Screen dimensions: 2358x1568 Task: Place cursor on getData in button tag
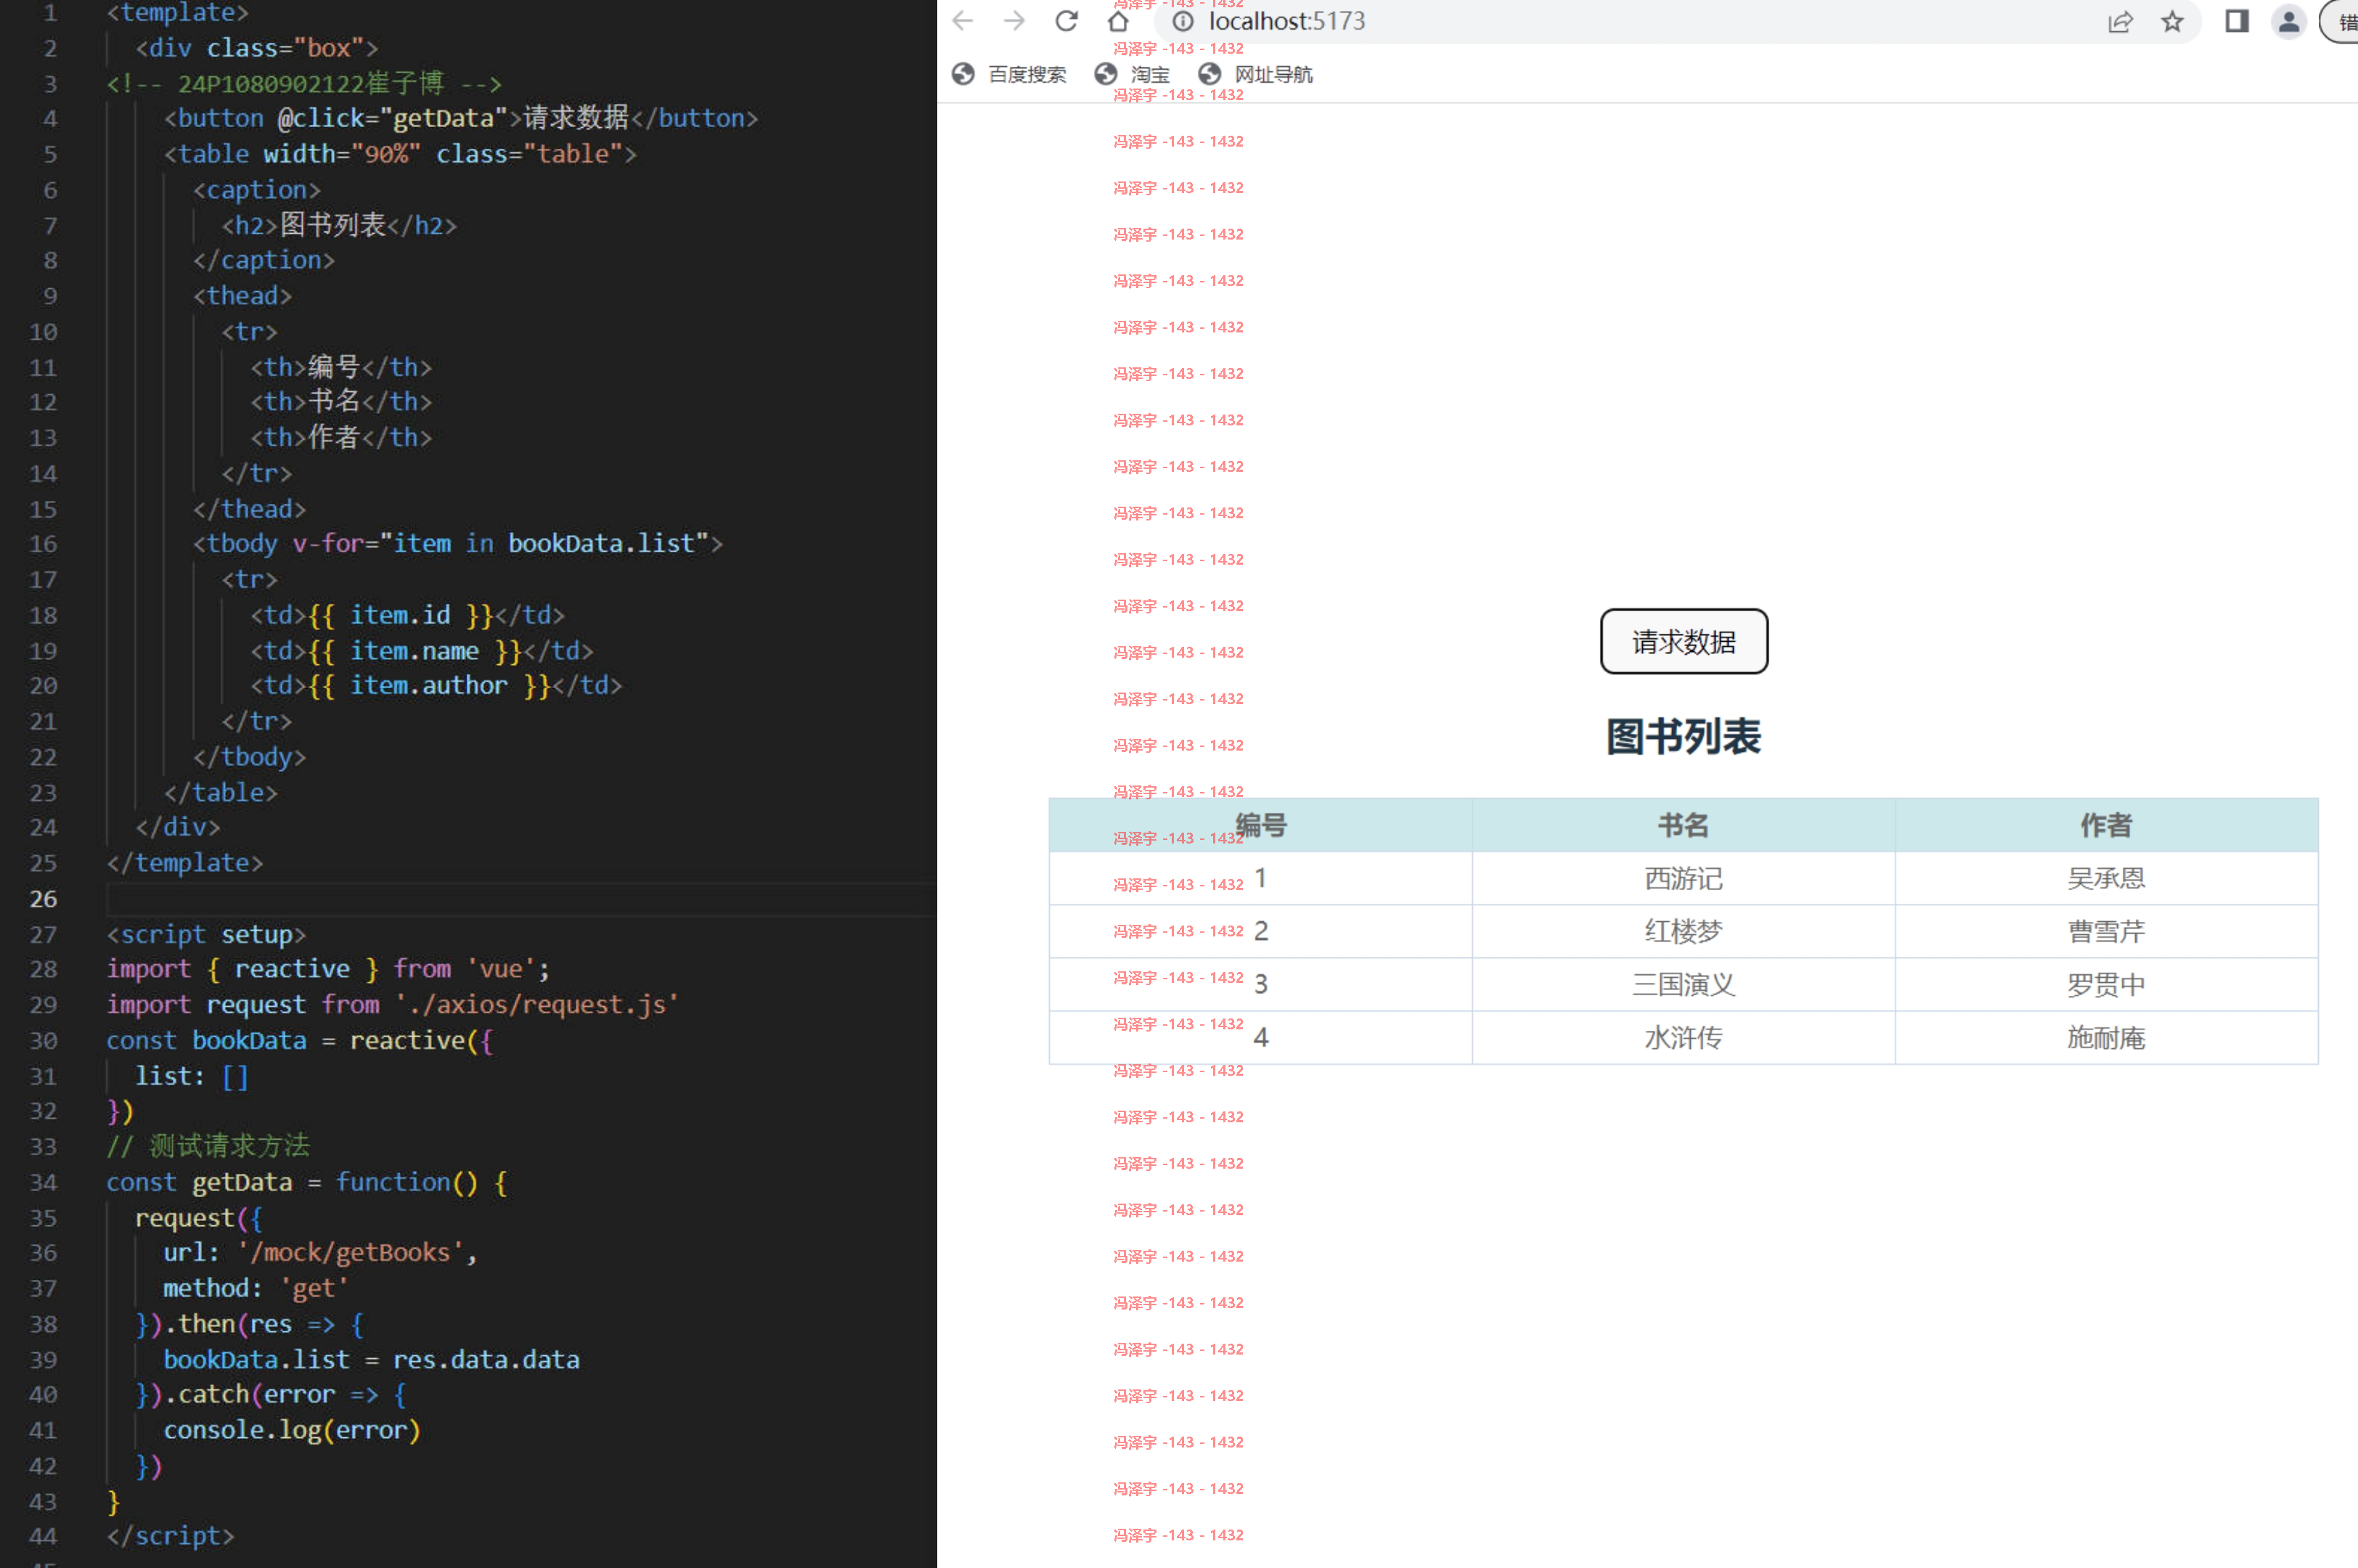click(x=443, y=118)
